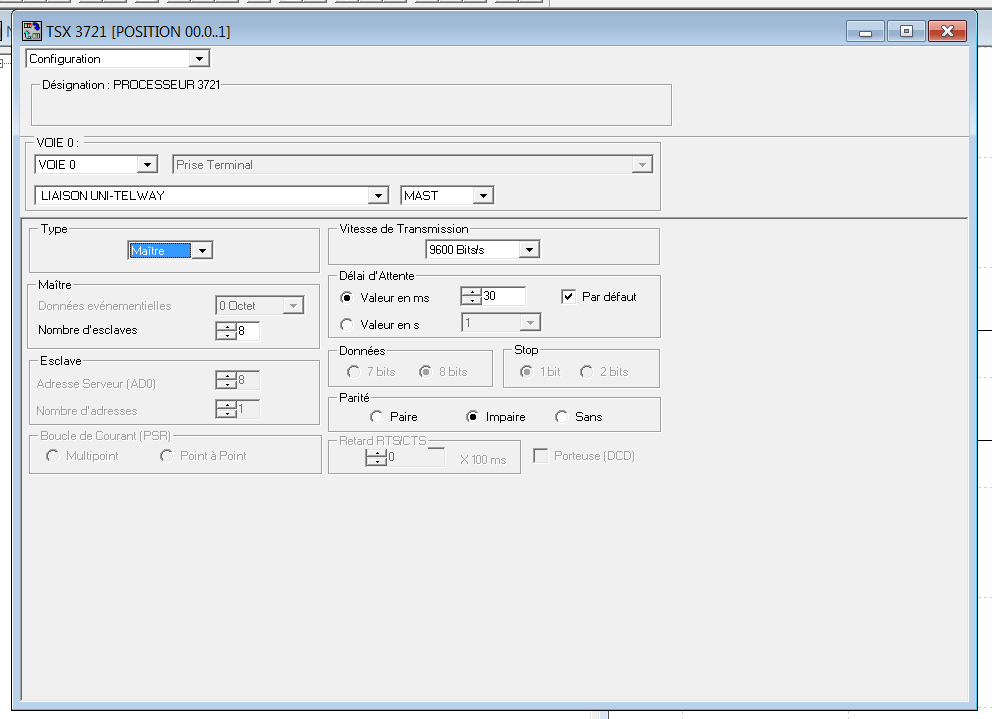Open the 9600 Bits/s speed dropdown
The width and height of the screenshot is (992, 719).
529,249
